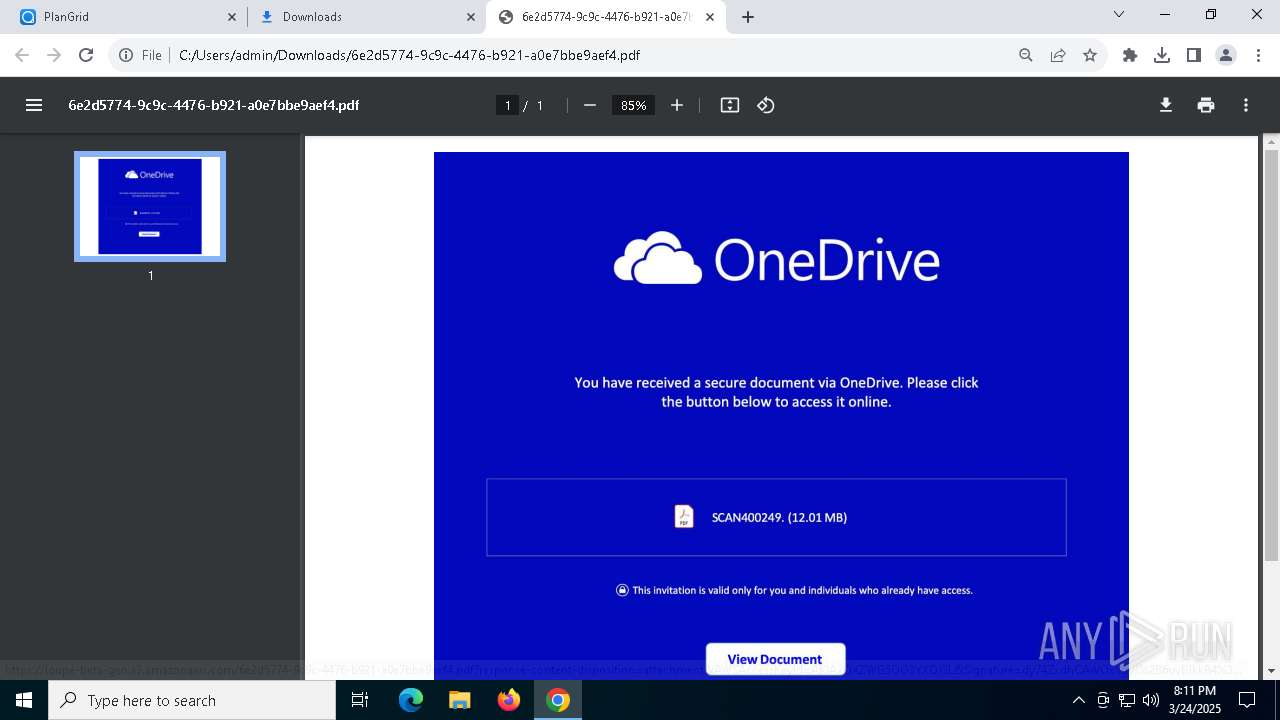This screenshot has width=1280, height=720.
Task: Toggle fit to page icon
Action: 730,105
